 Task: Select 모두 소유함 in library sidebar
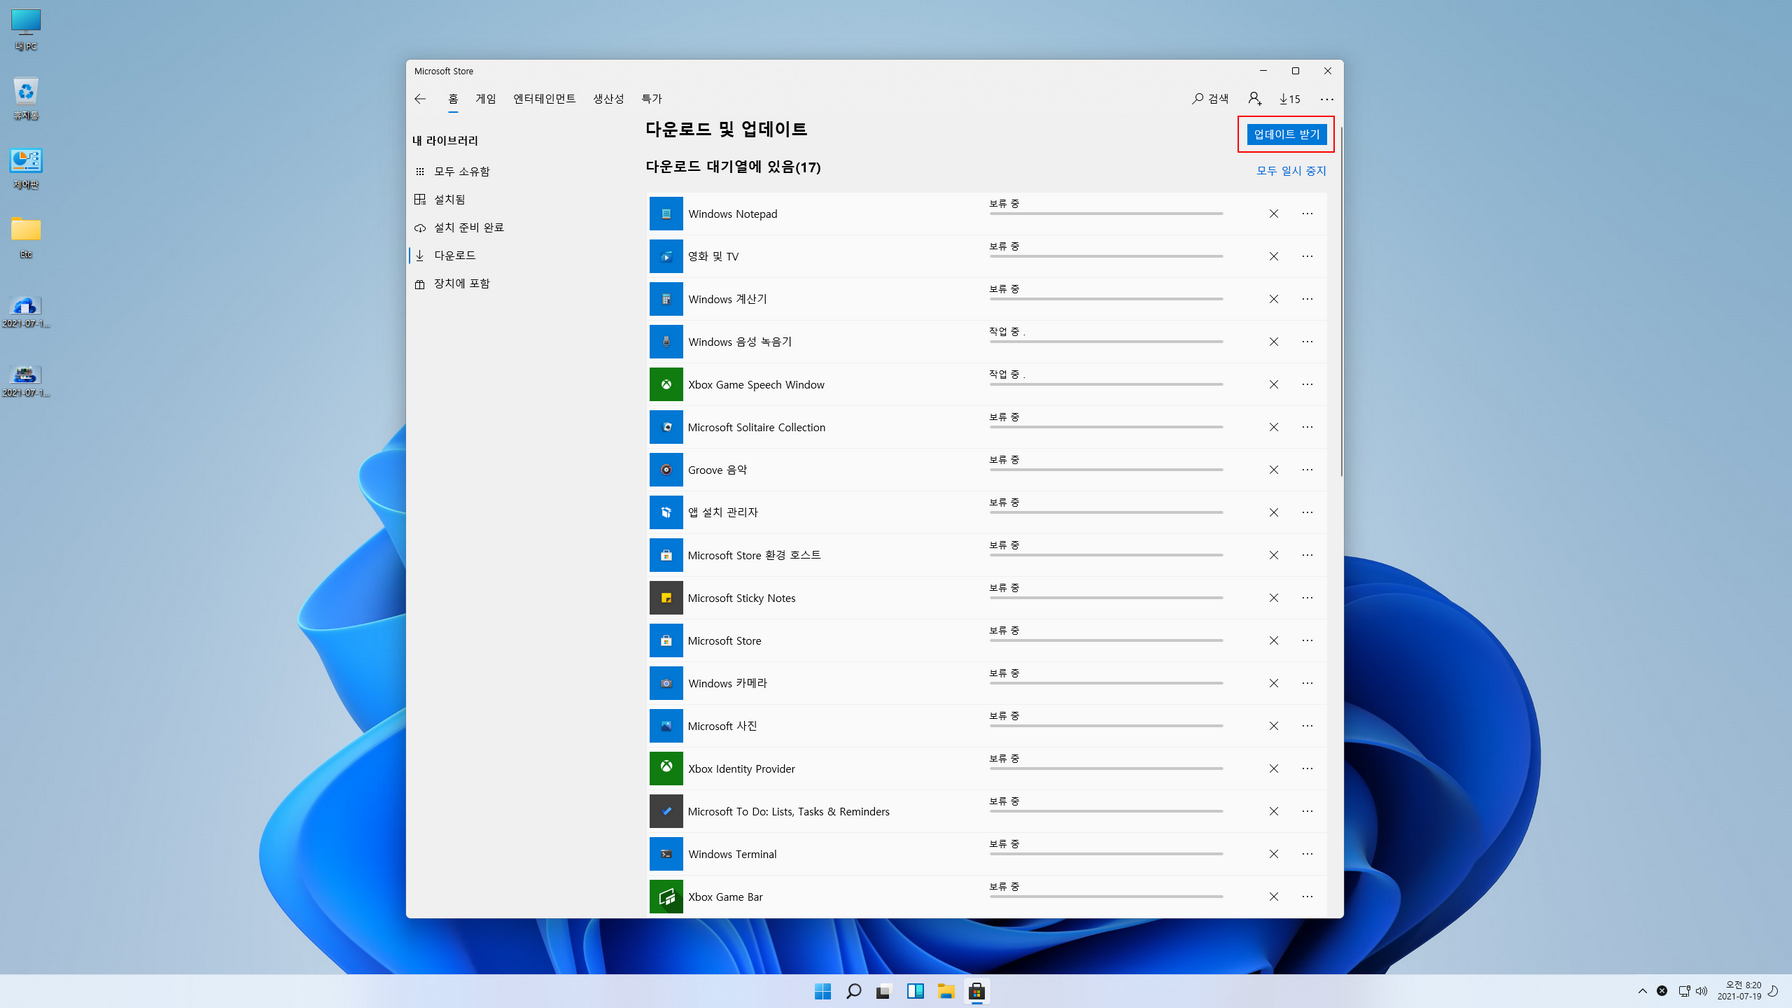click(x=462, y=172)
